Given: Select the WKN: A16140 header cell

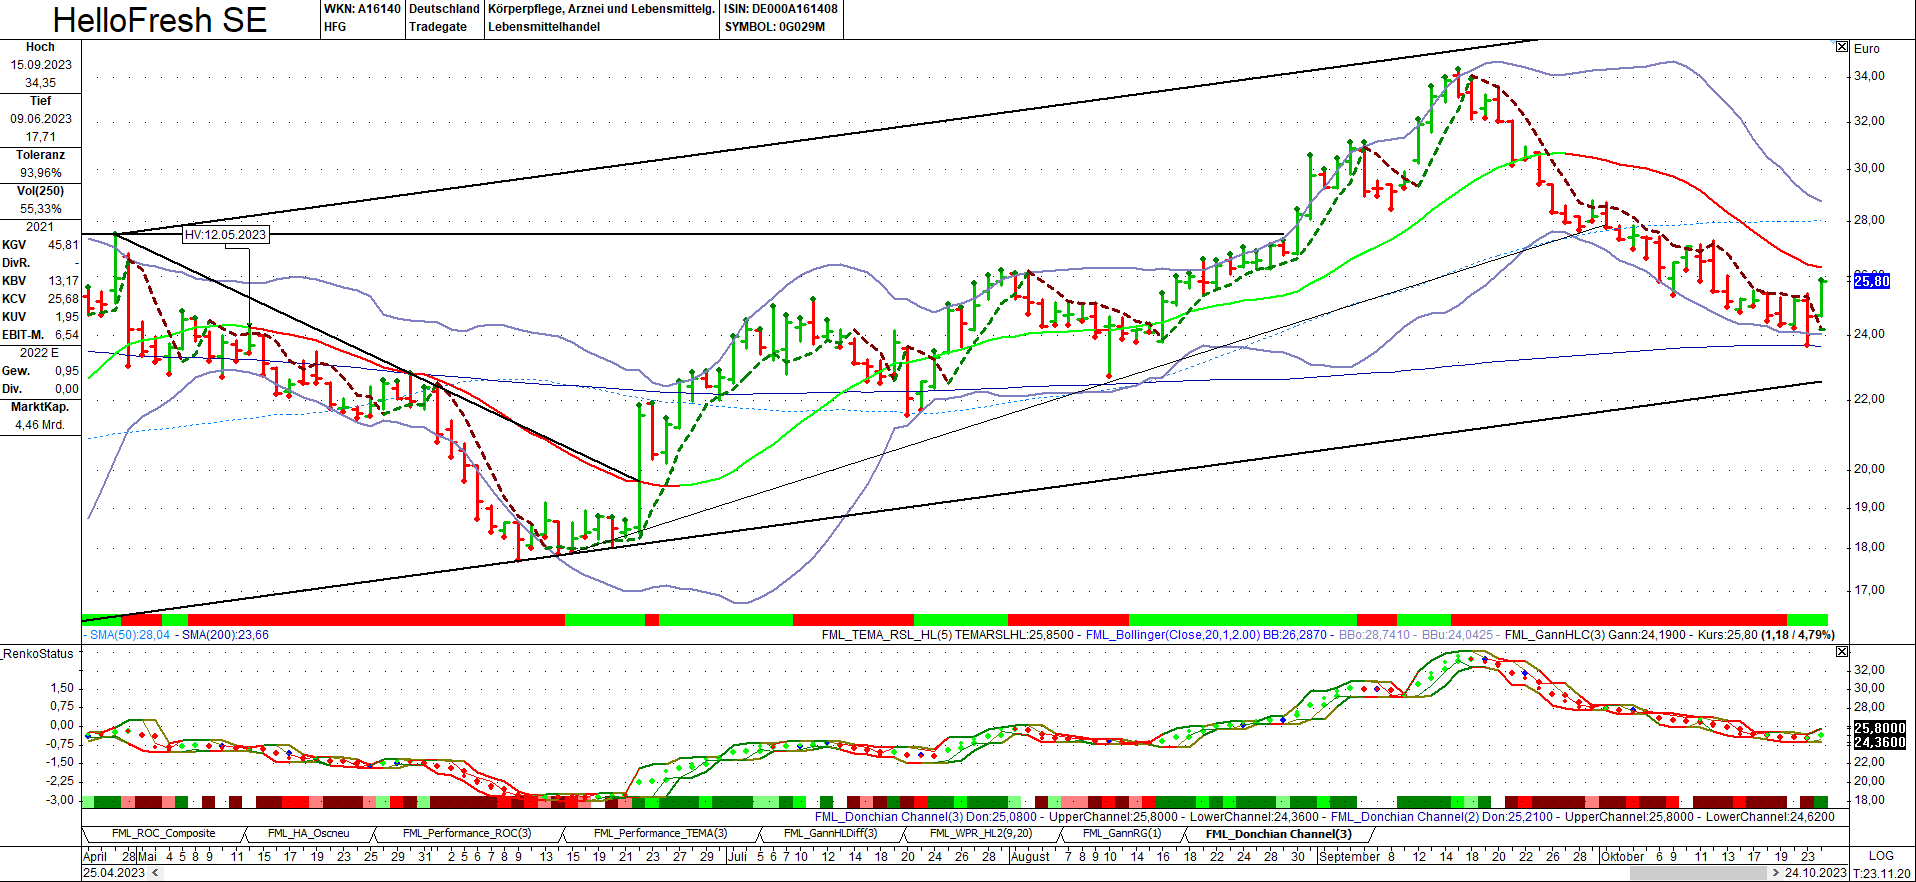Looking at the screenshot, I should [362, 9].
